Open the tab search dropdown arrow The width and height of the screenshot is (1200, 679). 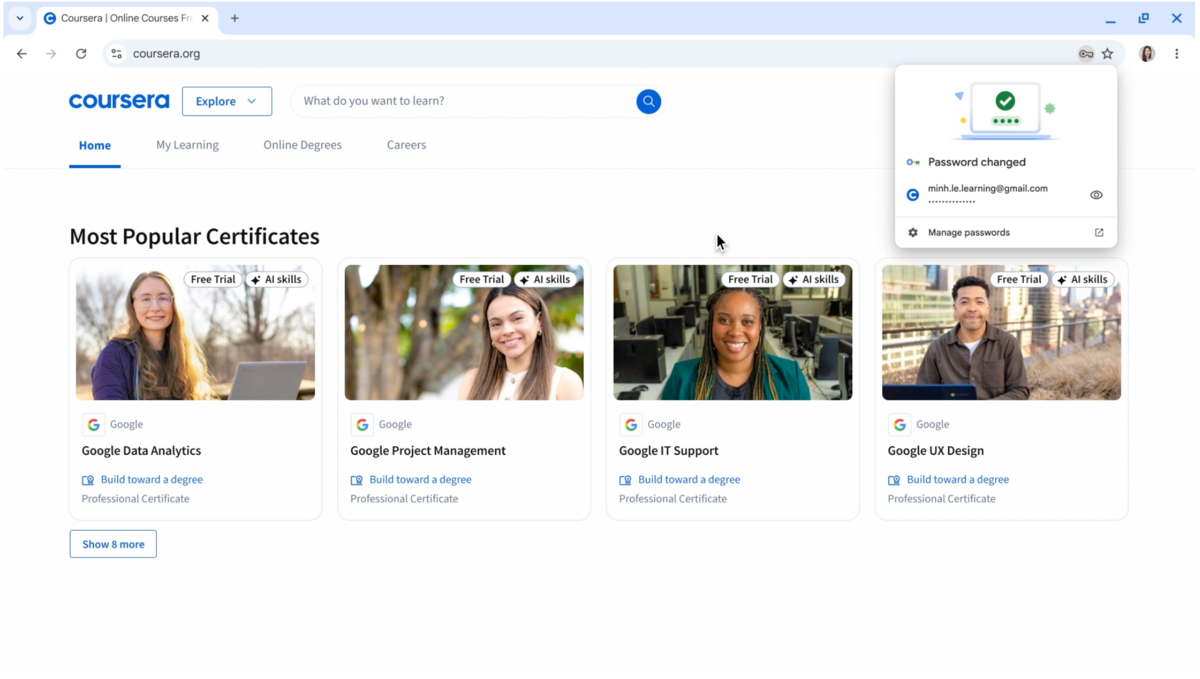19,18
